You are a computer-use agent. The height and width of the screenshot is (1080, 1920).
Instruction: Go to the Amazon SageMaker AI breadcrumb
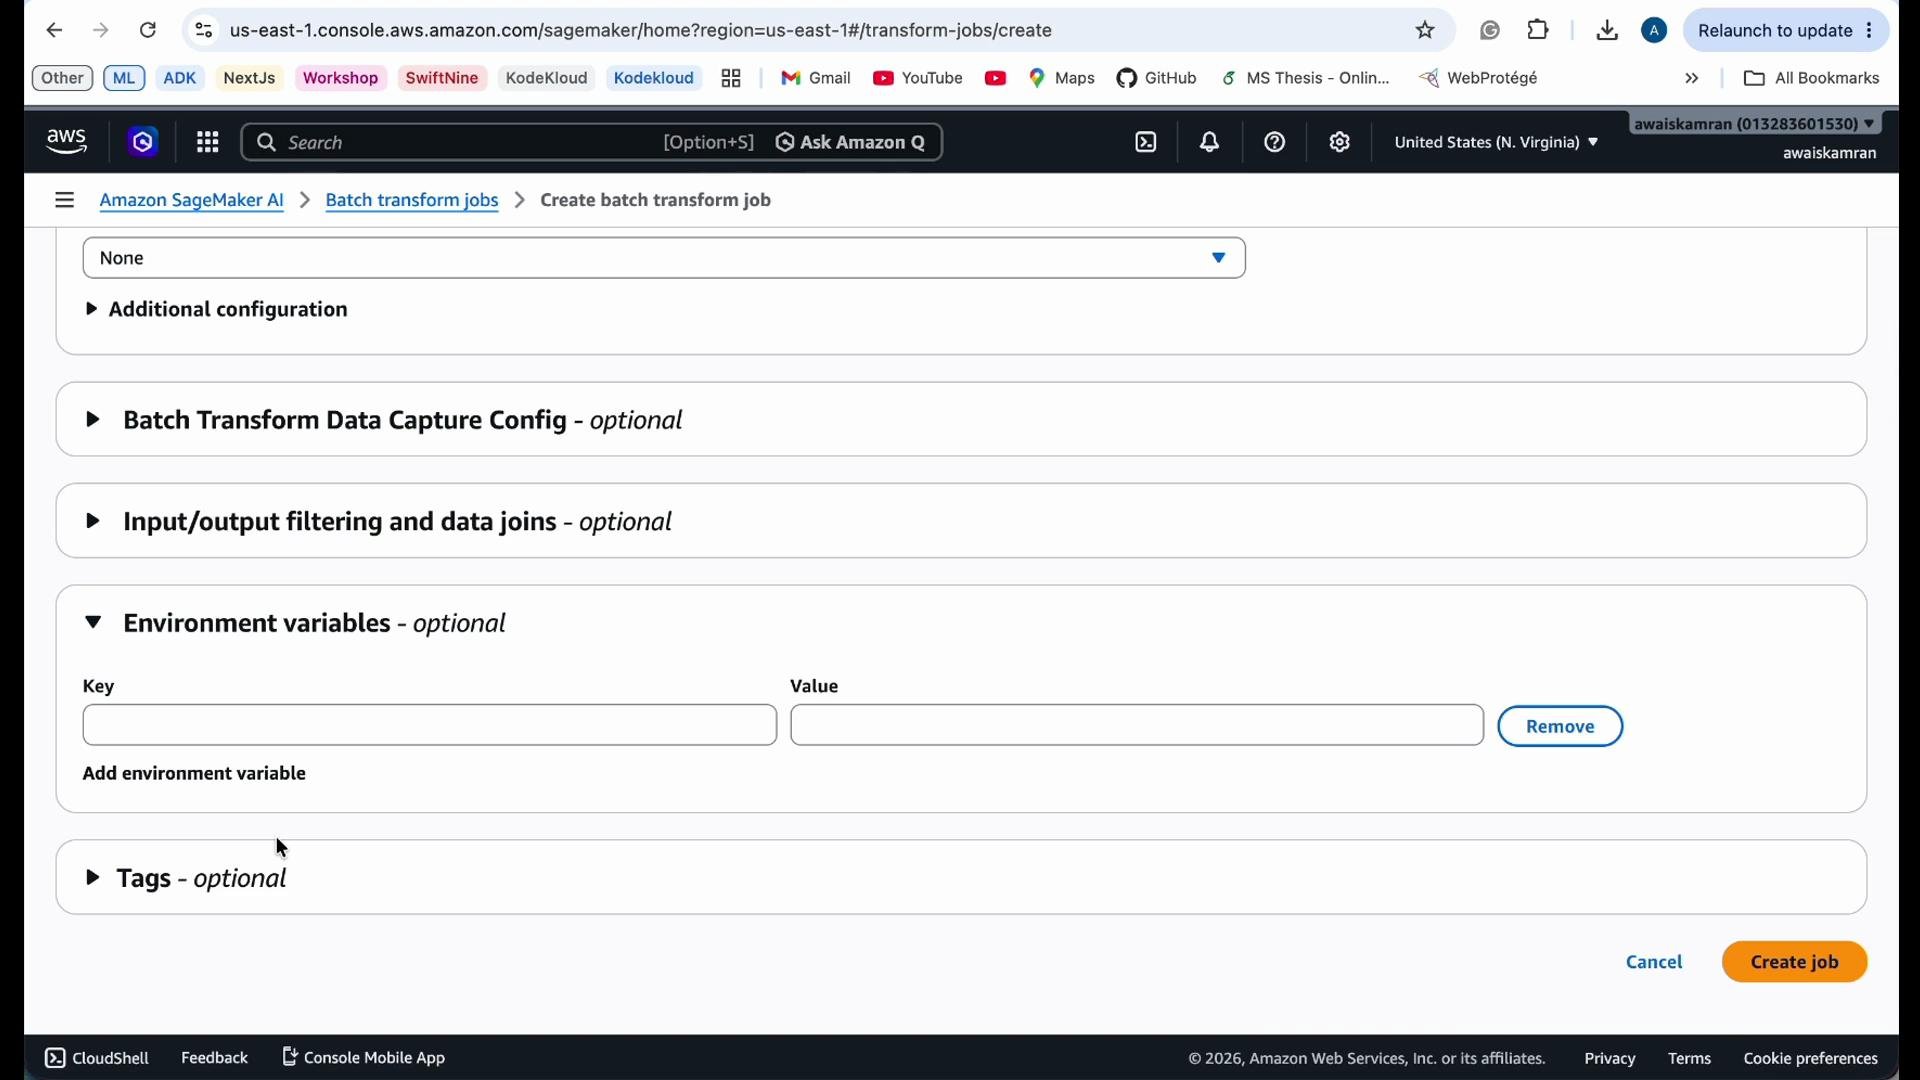pos(192,201)
